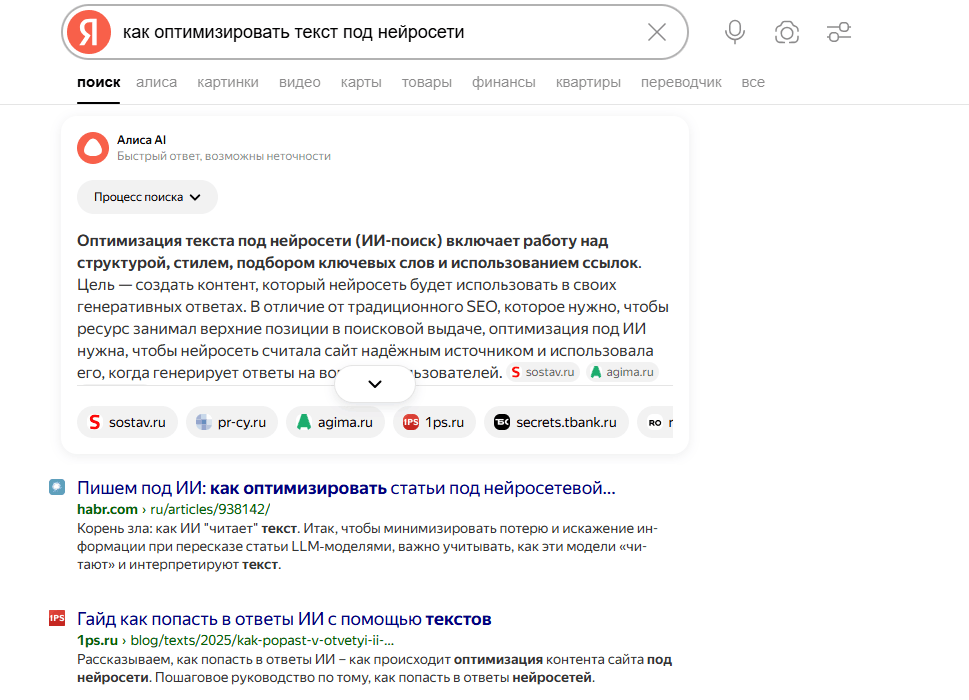Screen dimensions: 969x700
Task: Click the Yandex logo in the search bar
Action: tap(89, 31)
